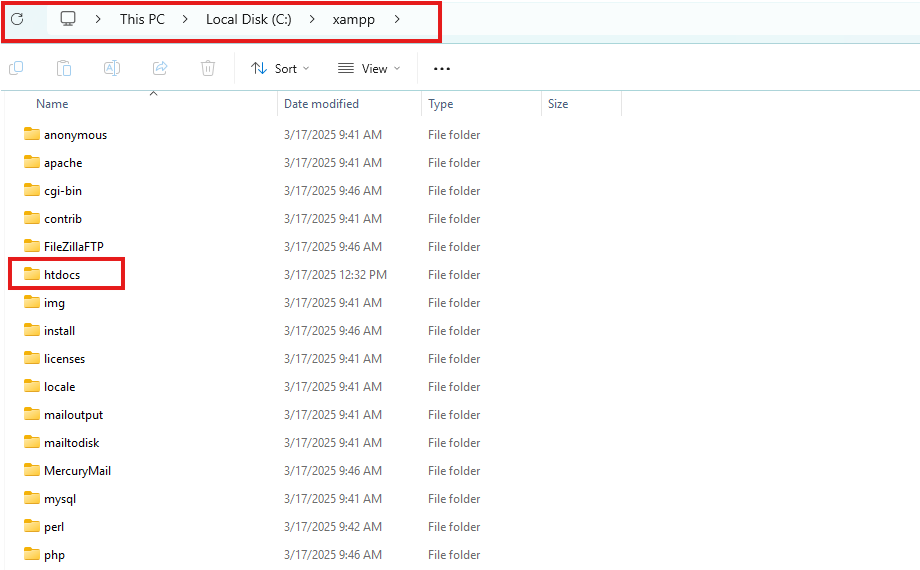Click the 'php' folder name
Viewport: 920px width, 570px height.
point(55,555)
